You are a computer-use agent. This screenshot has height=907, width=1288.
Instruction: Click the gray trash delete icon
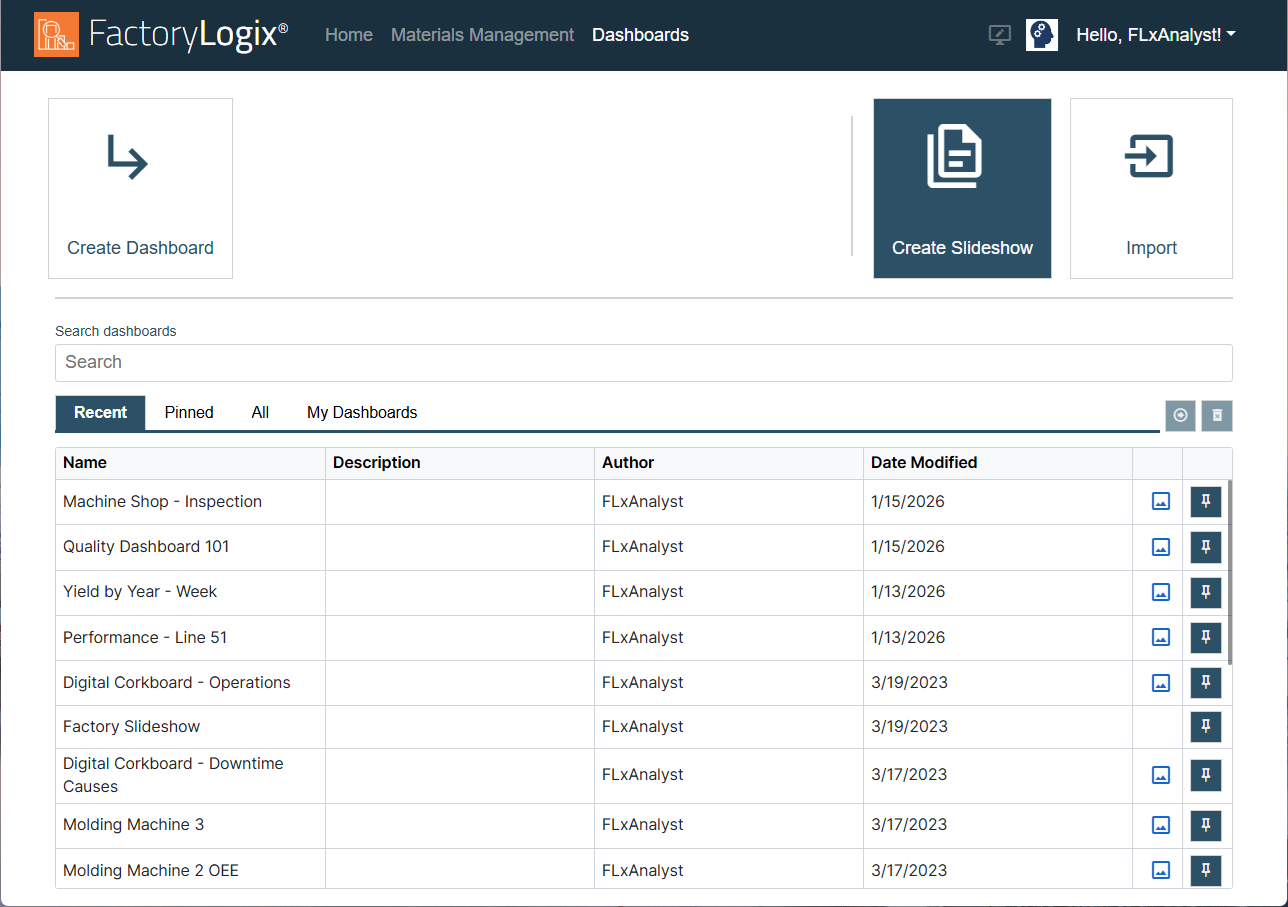(x=1217, y=415)
